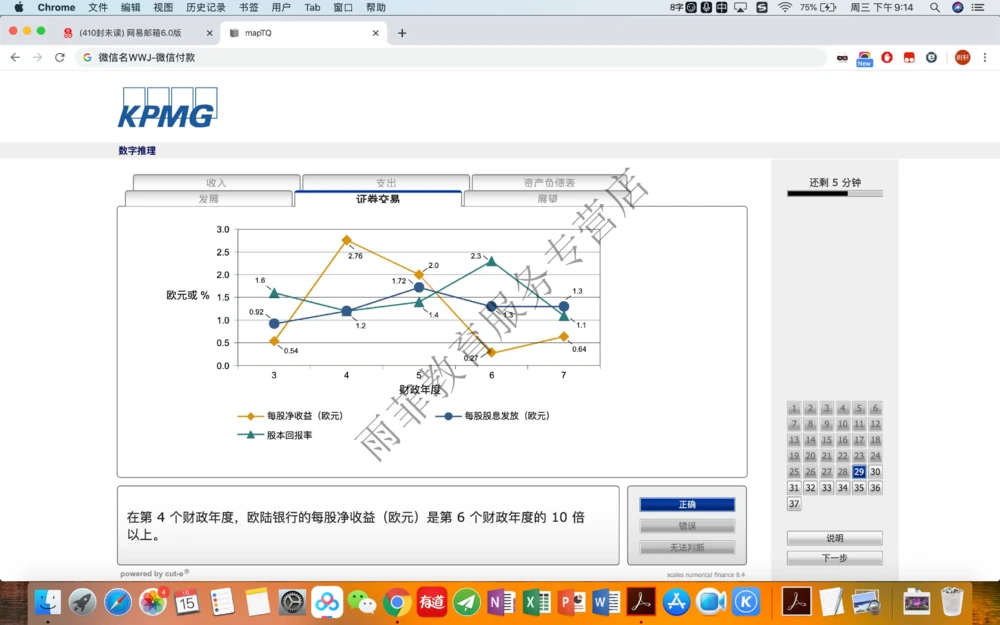Click the 说明 button

point(835,537)
